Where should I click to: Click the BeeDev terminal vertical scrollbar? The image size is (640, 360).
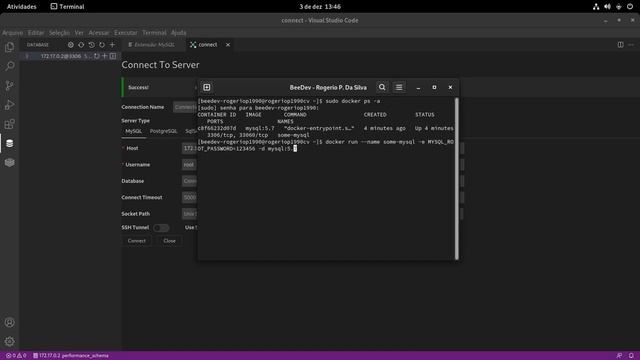(x=457, y=178)
